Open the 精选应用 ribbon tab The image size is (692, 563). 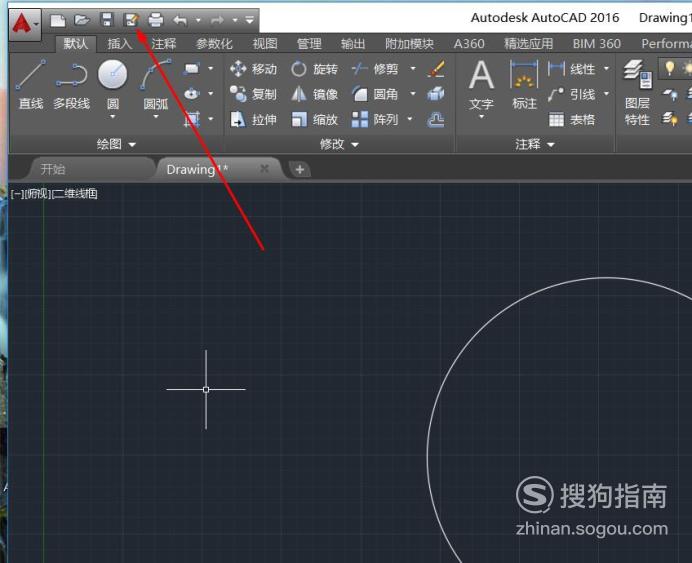[x=528, y=44]
